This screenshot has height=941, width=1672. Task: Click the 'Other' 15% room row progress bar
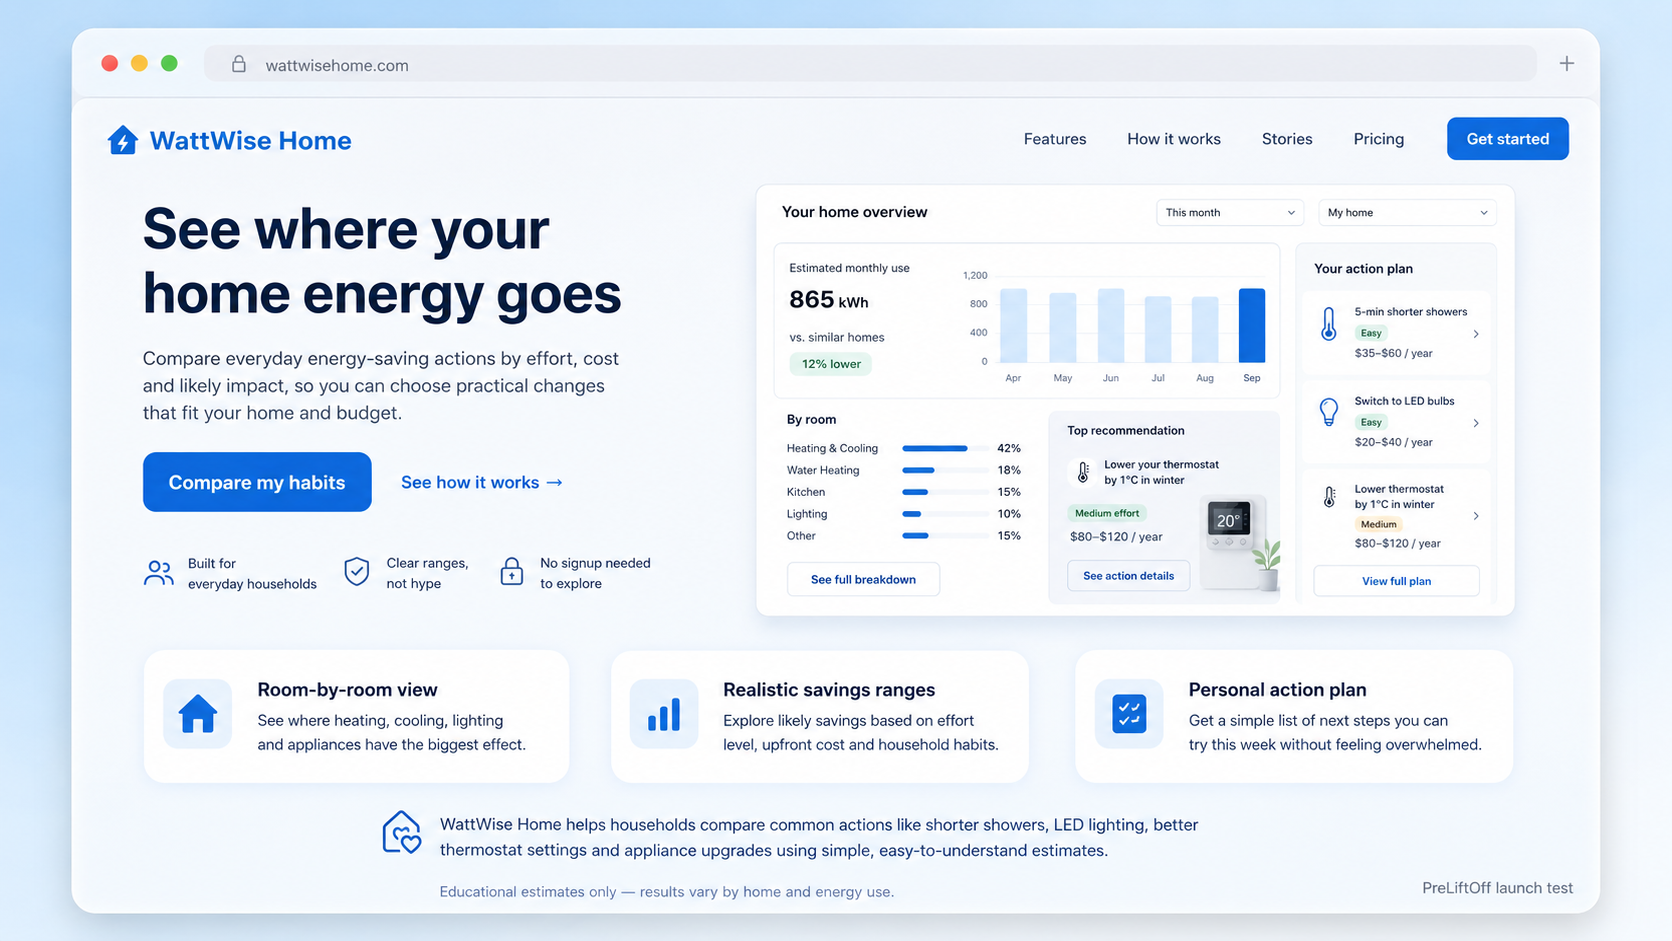coord(945,536)
